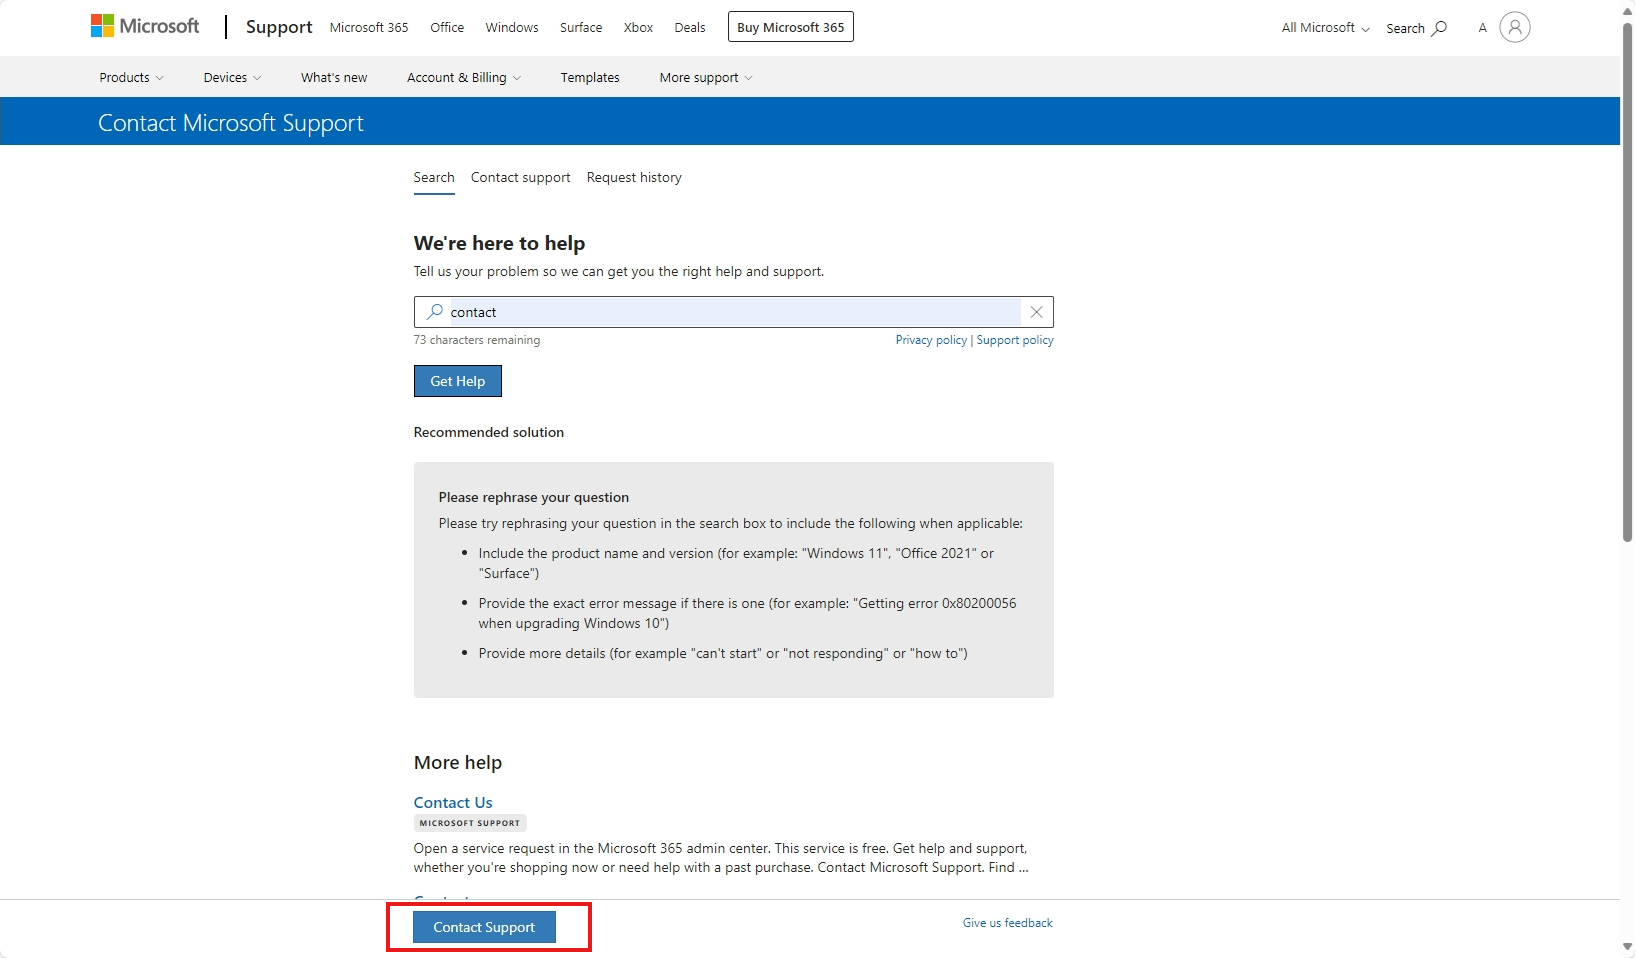
Task: Click the "Recommended solution" label
Action: (x=489, y=432)
